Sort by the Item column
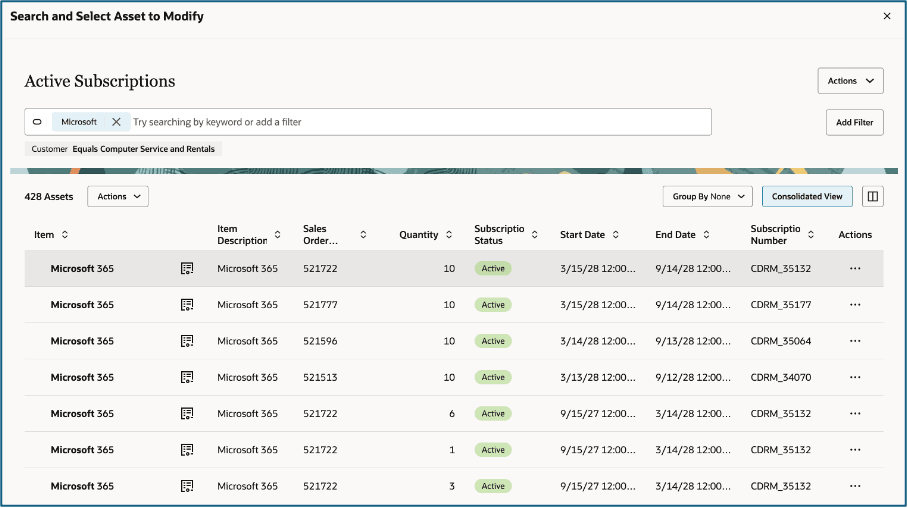The height and width of the screenshot is (508, 908). point(65,235)
